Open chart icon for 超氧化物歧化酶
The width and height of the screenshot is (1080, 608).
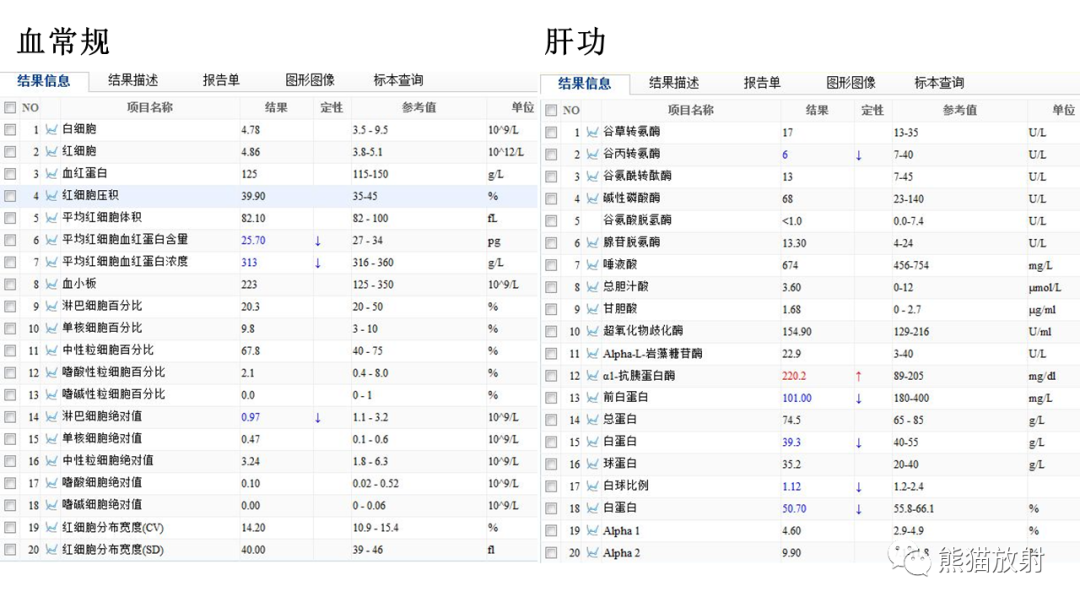click(592, 331)
